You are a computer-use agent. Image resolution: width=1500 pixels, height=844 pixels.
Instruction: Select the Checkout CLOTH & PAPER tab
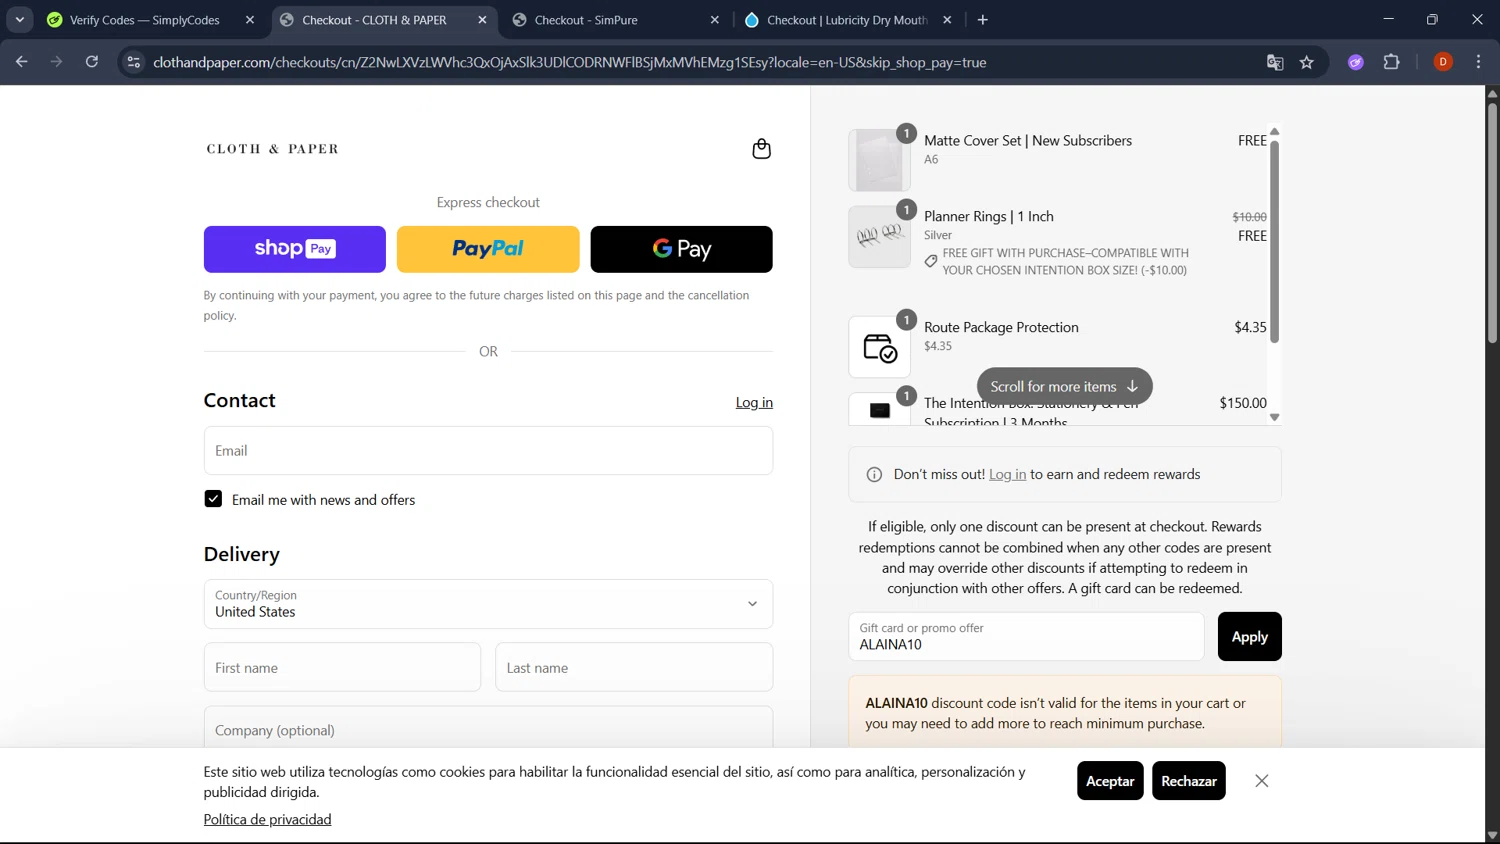pos(374,20)
